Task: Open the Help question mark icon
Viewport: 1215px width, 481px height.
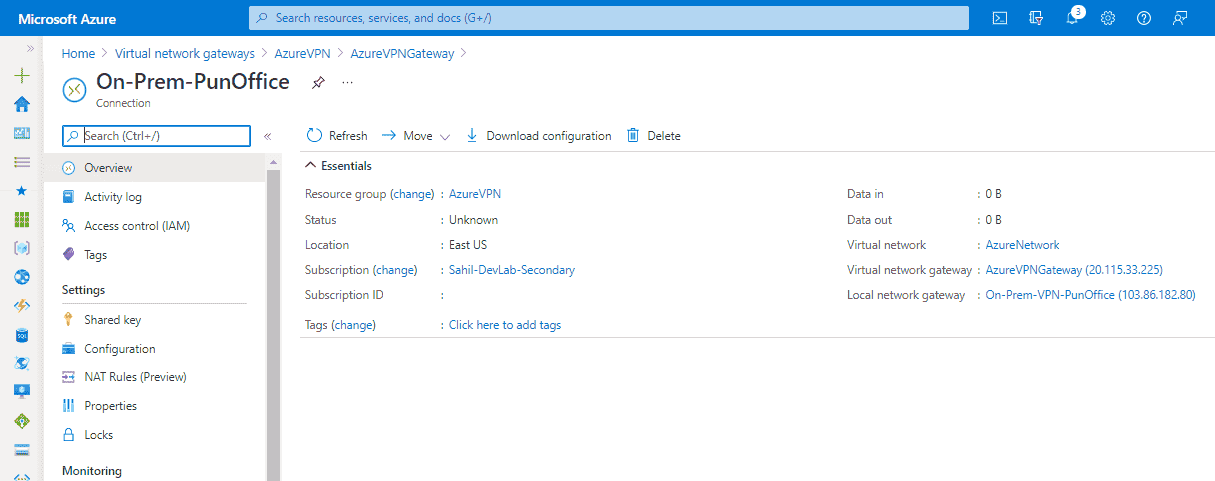Action: point(1144,18)
